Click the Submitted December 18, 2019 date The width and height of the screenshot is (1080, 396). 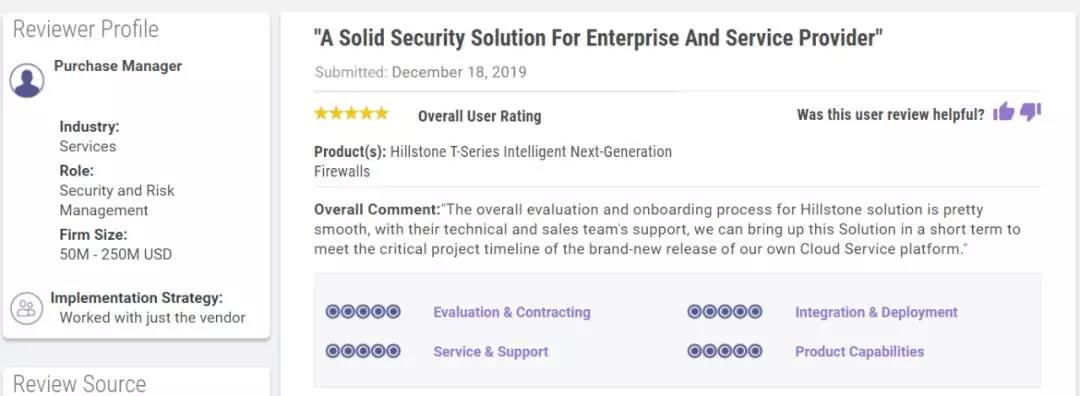[x=421, y=72]
